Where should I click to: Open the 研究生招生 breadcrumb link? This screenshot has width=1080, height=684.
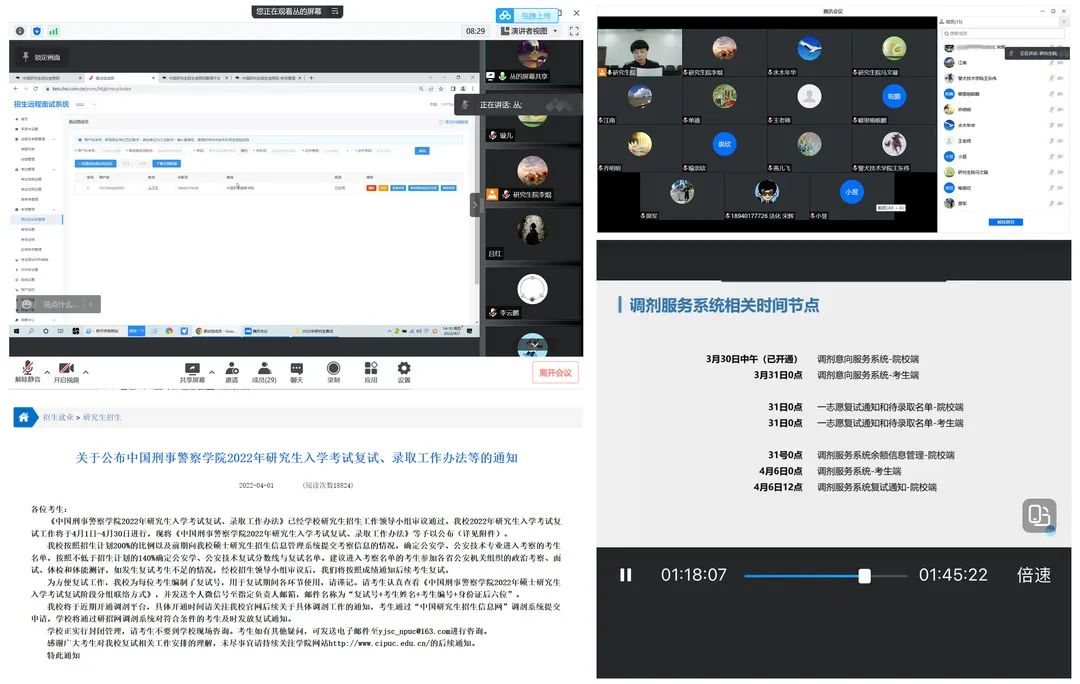point(102,417)
